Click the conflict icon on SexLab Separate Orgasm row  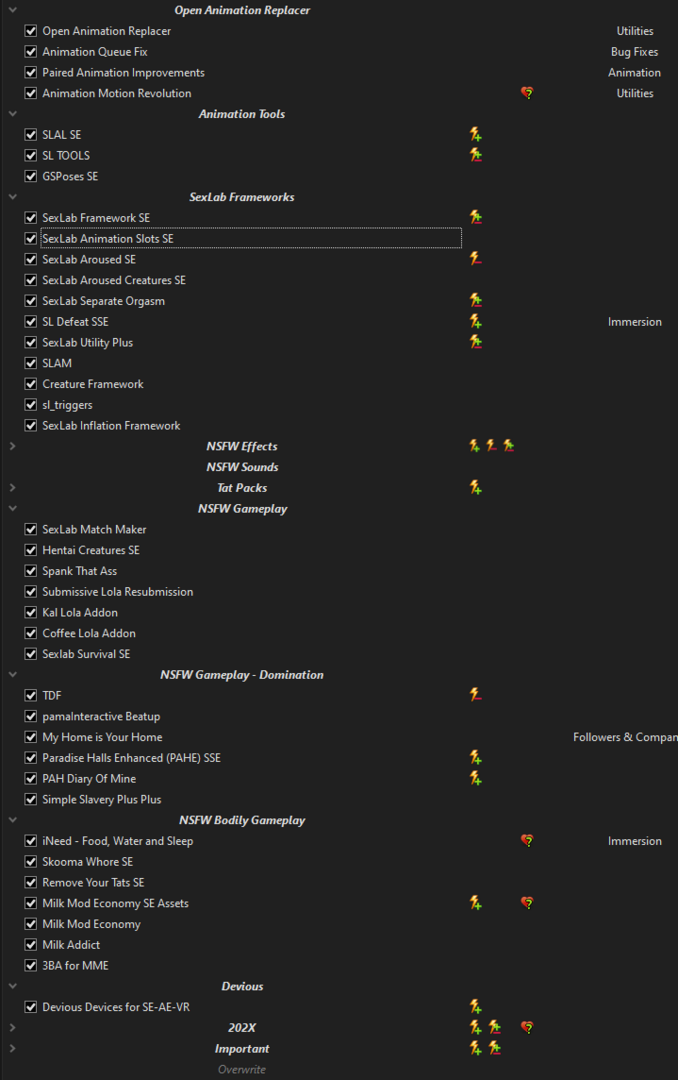tap(475, 300)
